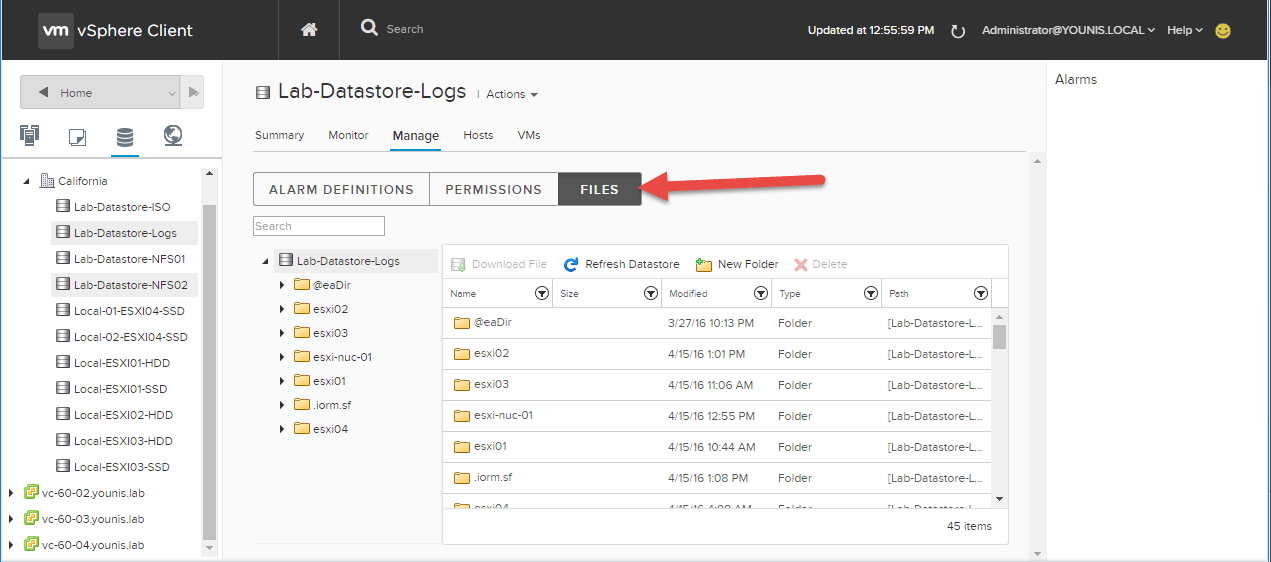
Task: Open the Networking globe navigator icon
Action: pyautogui.click(x=173, y=135)
